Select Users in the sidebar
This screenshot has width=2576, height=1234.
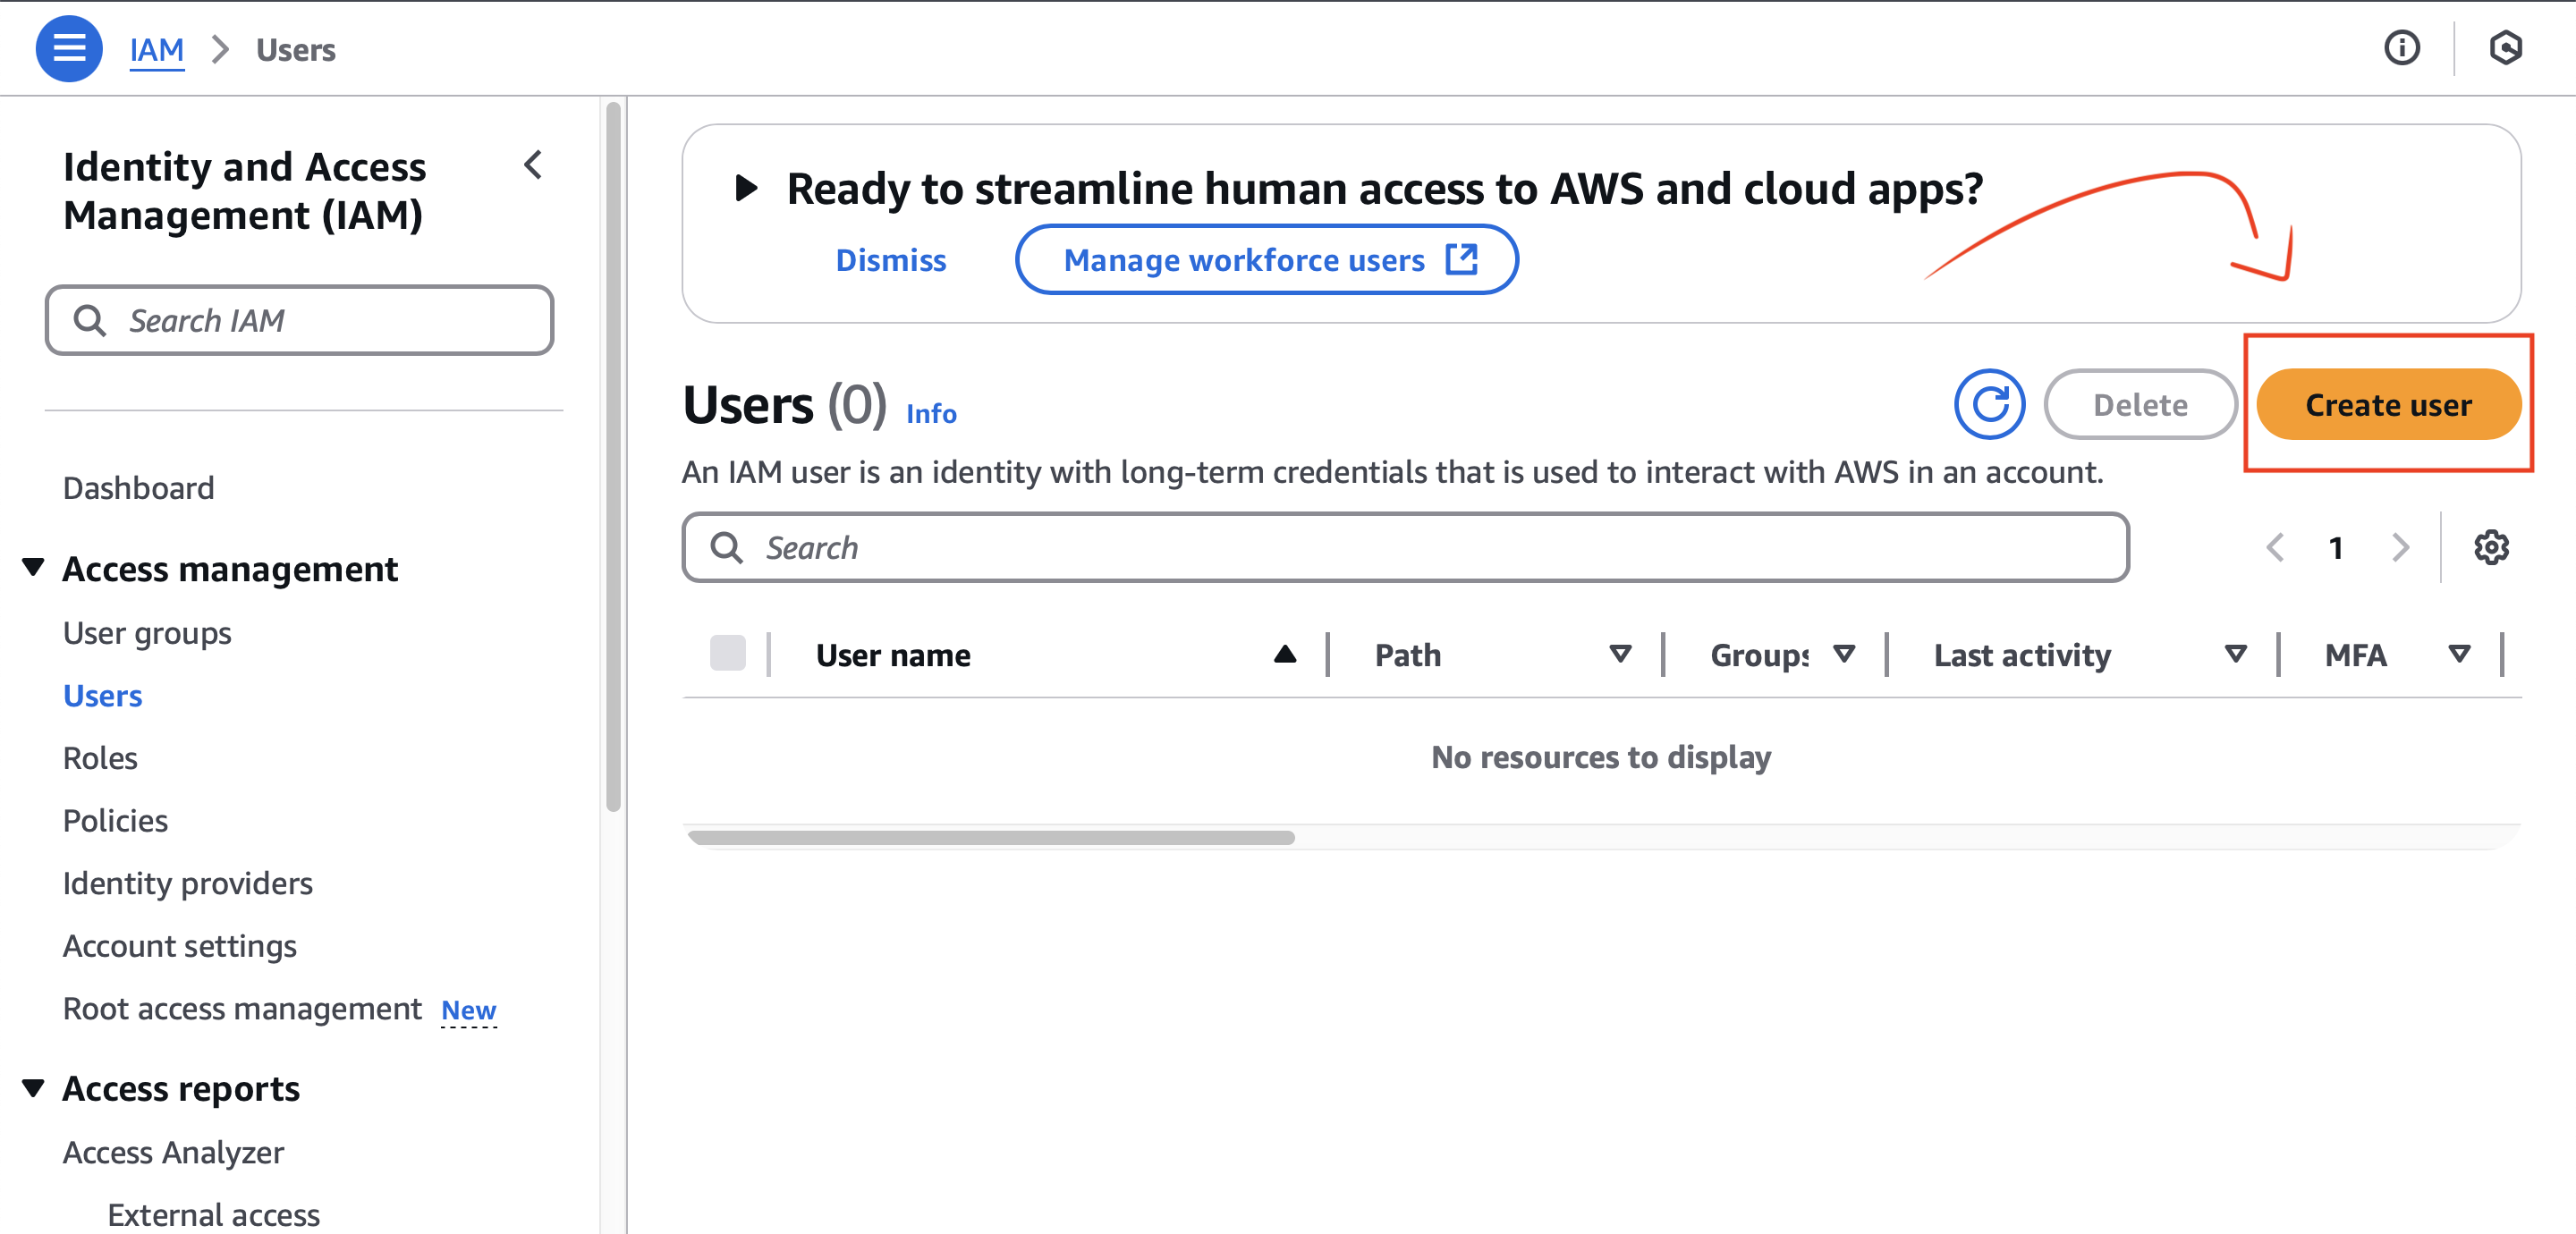click(103, 696)
